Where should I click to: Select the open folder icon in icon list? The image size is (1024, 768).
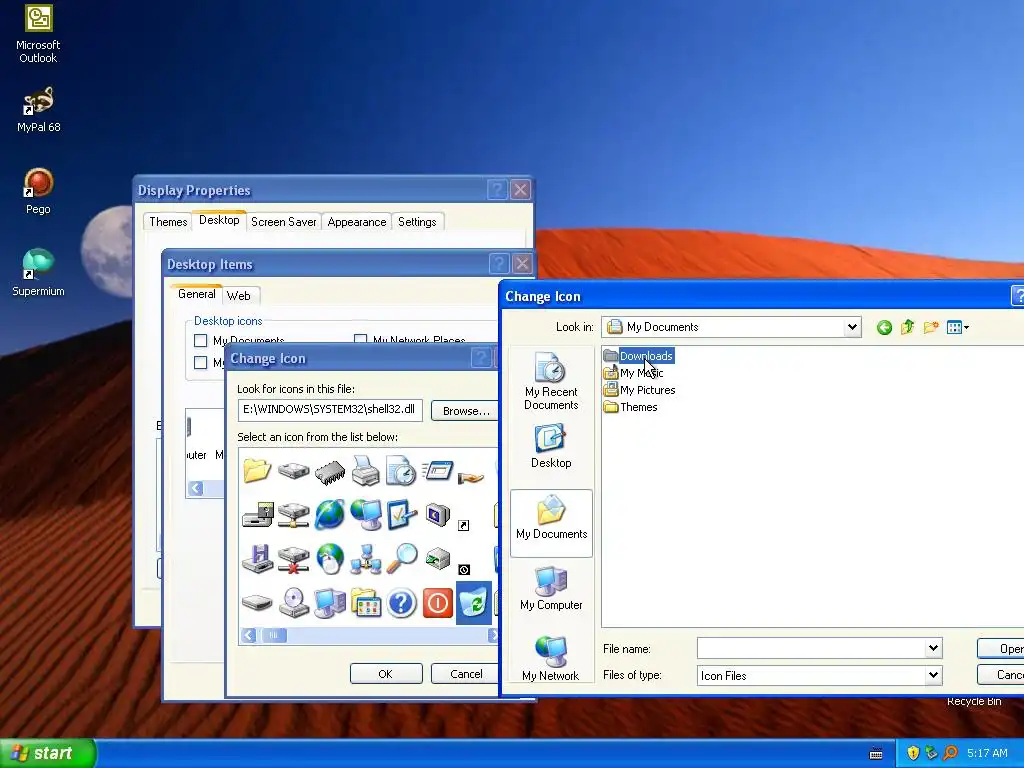click(257, 470)
